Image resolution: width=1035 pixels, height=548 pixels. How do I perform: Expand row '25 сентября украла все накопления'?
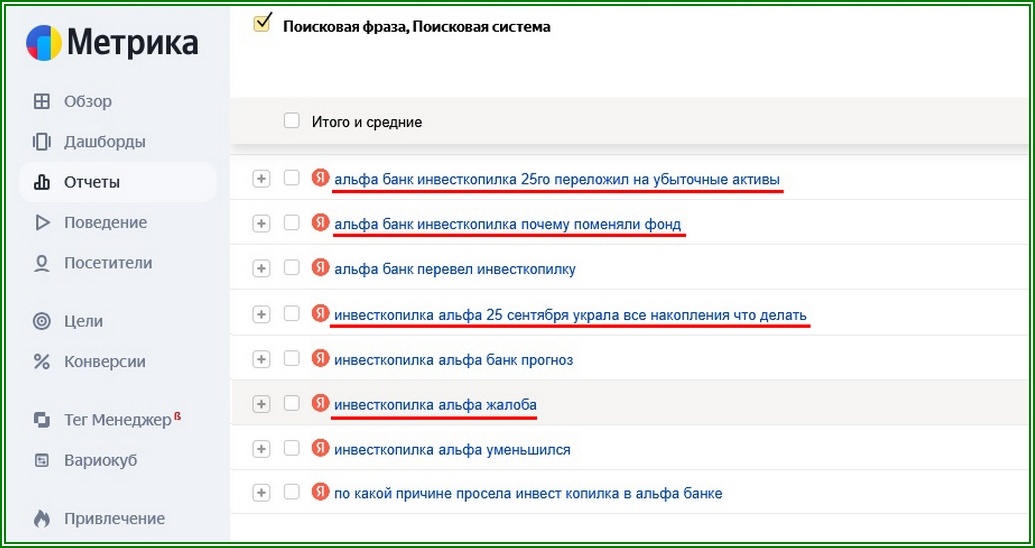[261, 314]
